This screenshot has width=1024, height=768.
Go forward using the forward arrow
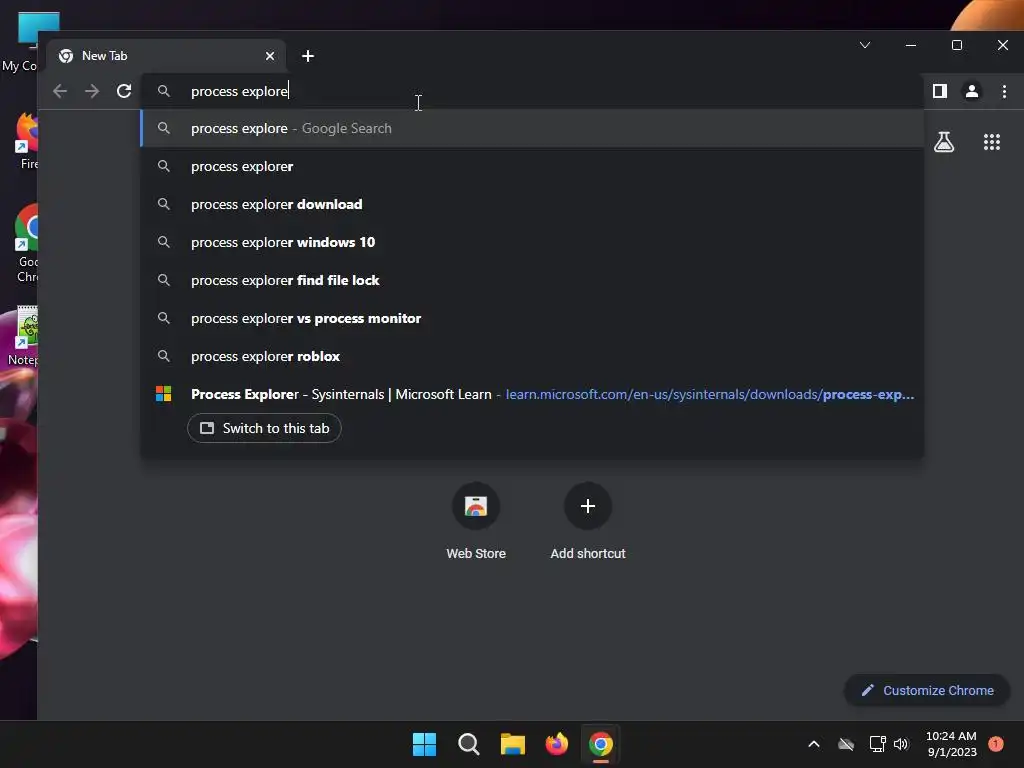(92, 91)
